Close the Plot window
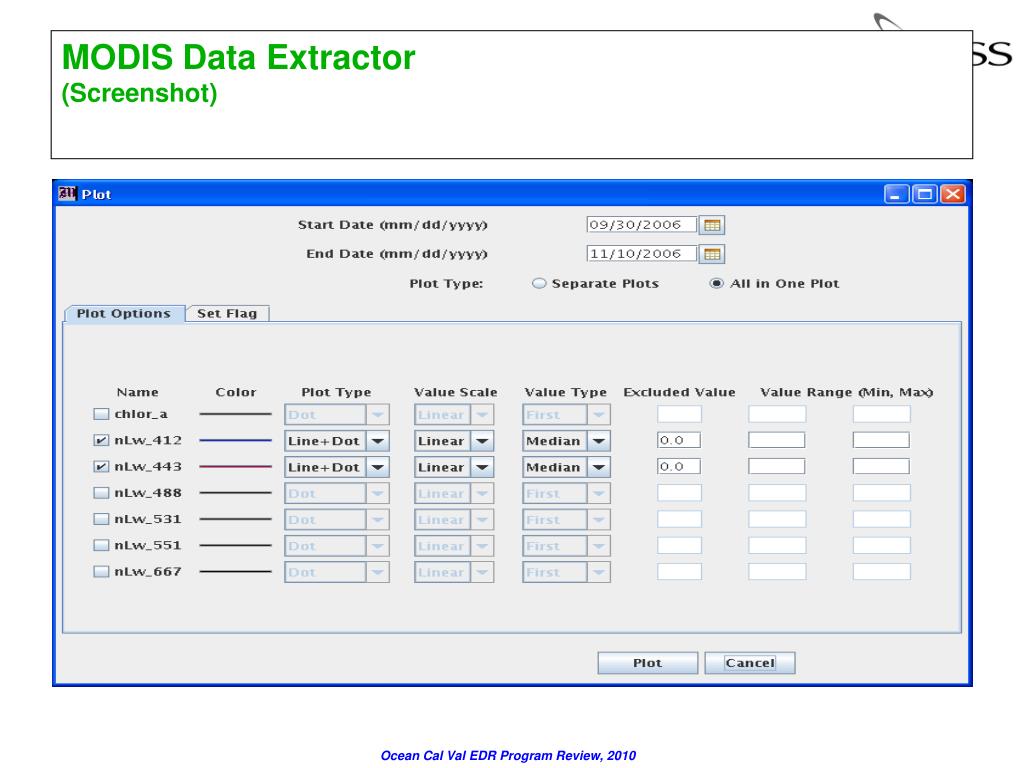Screen dimensions: 1024x768 point(953,194)
